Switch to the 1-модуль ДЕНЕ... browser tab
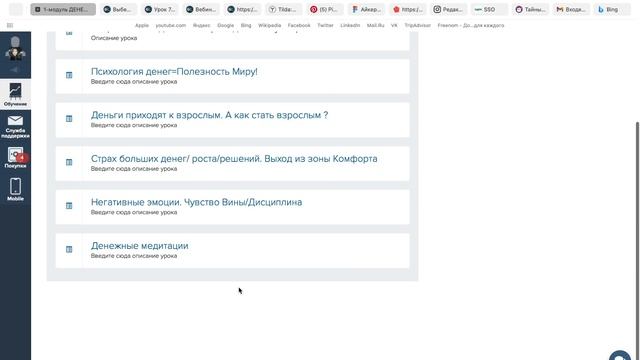The width and height of the screenshot is (640, 360). 63,9
